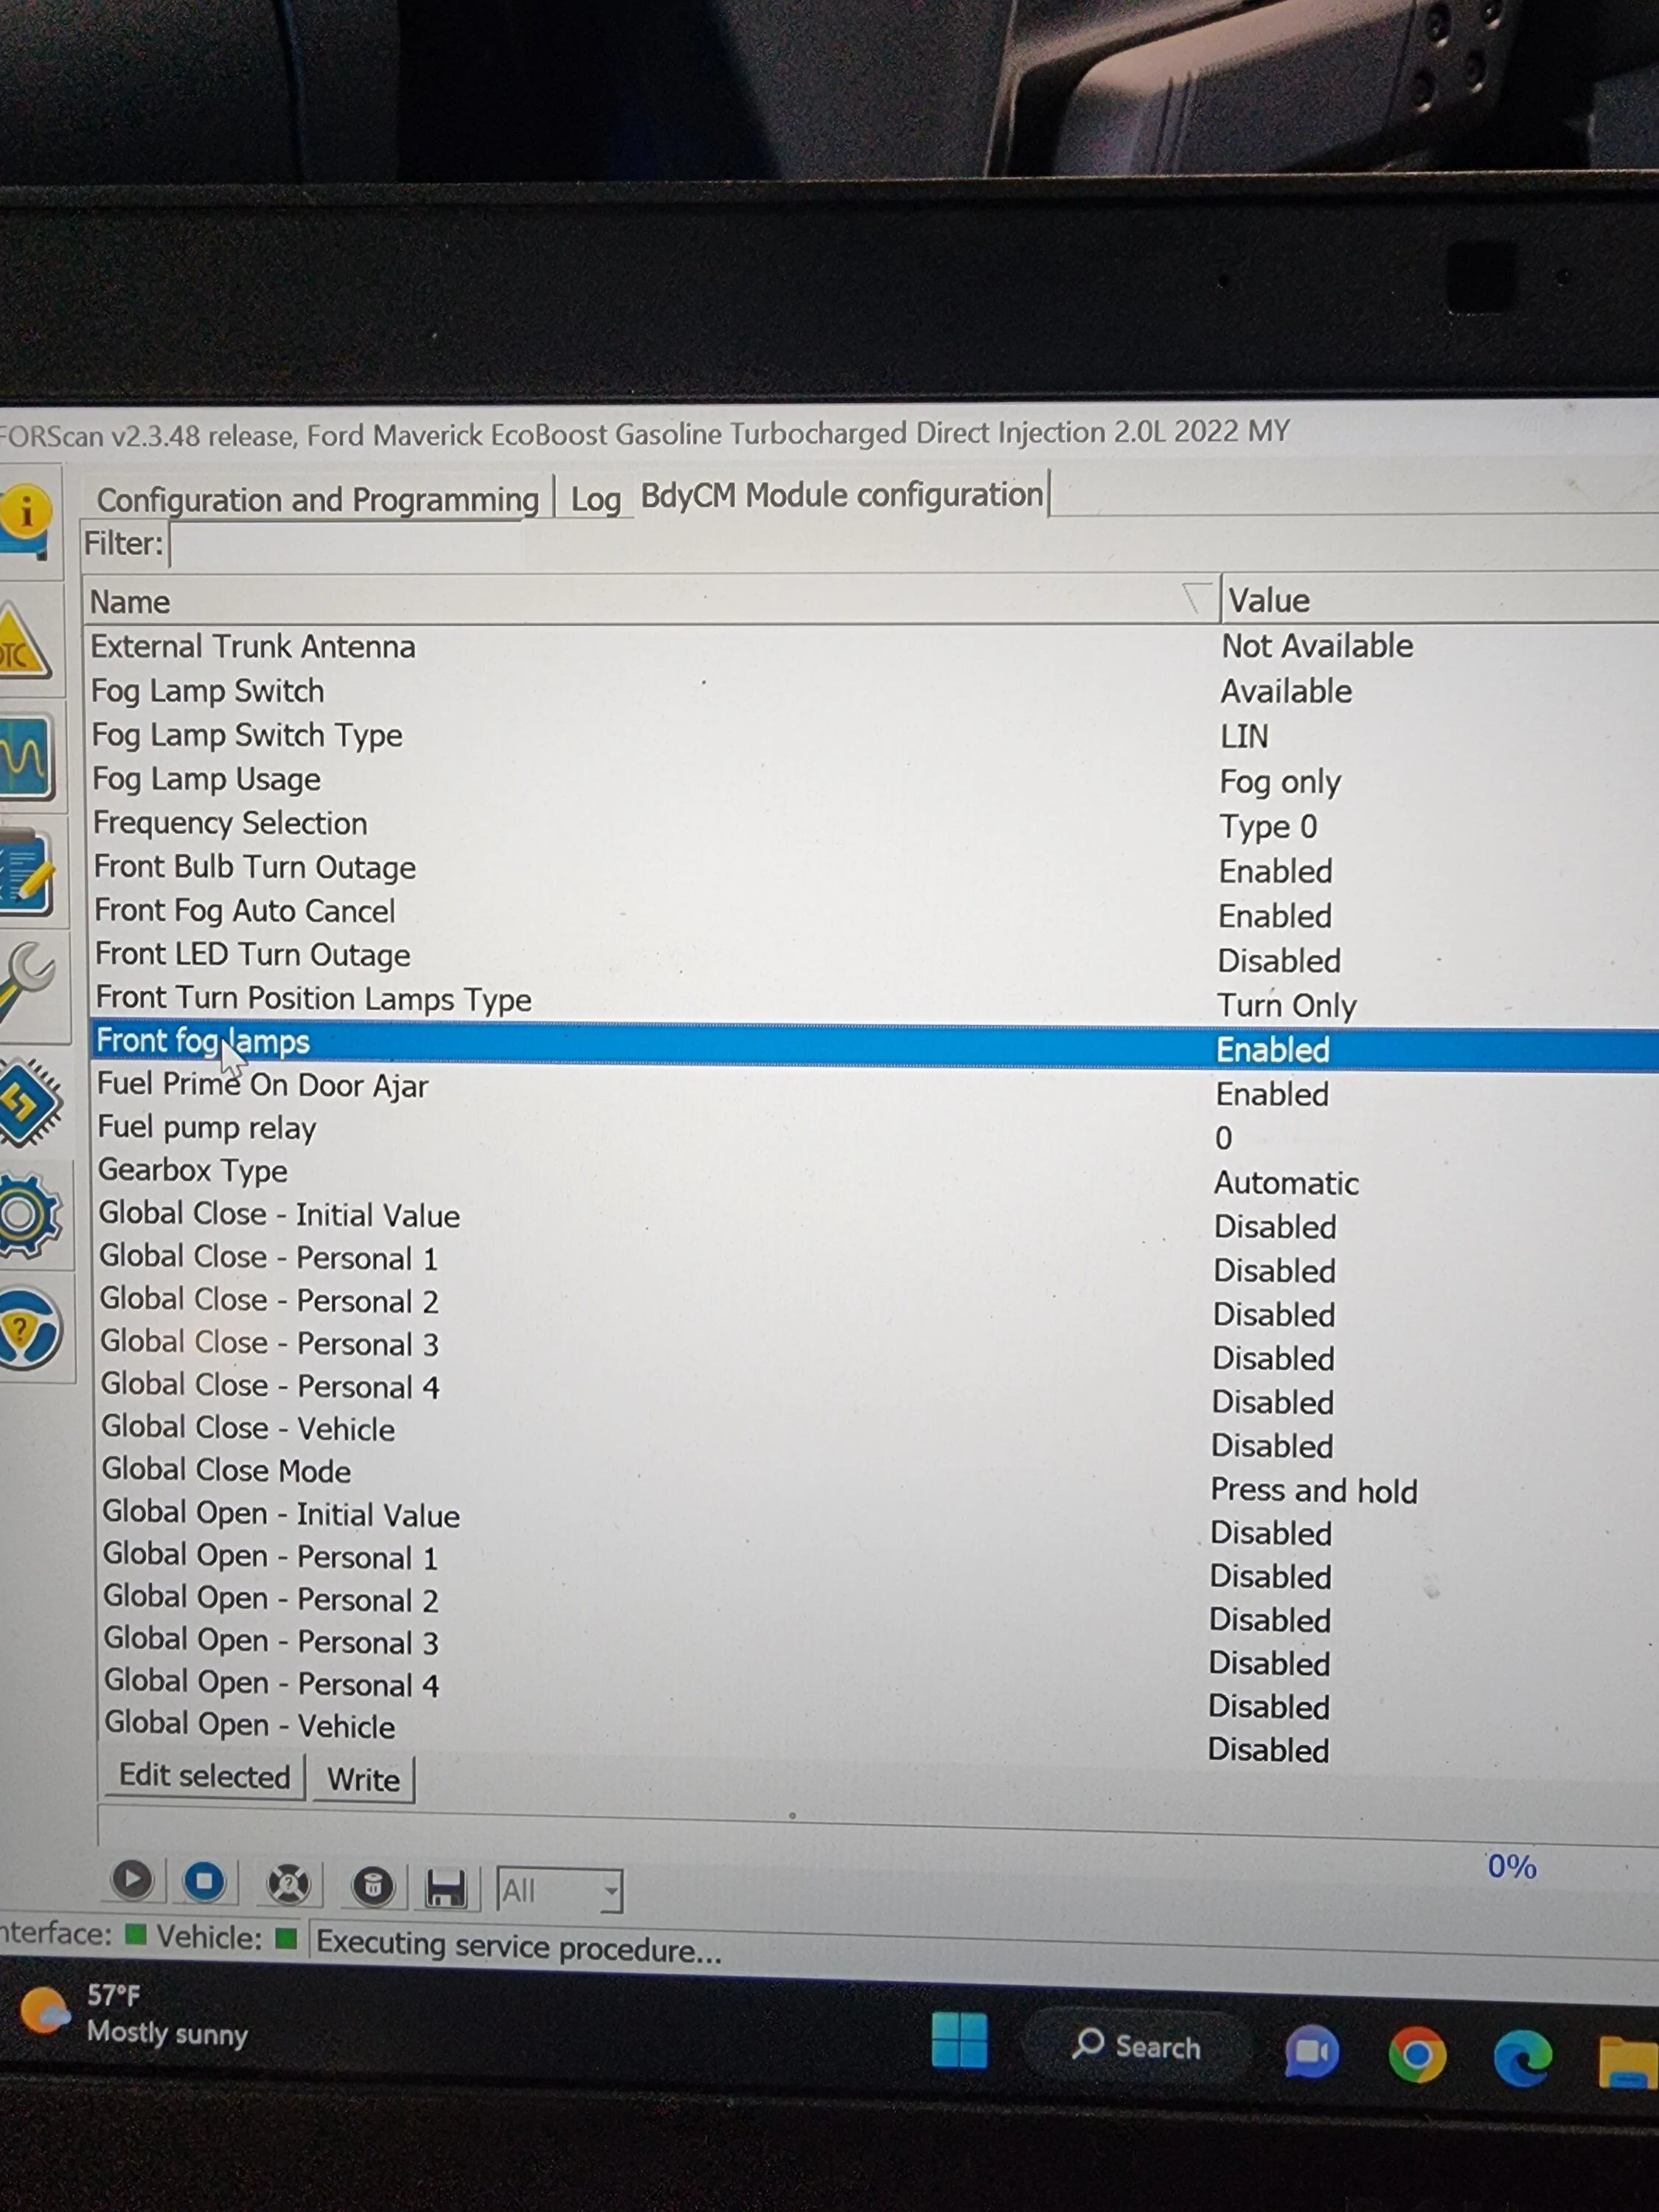Click the play button in bottom toolbar
Screen dimensions: 1659x2212
point(132,1880)
